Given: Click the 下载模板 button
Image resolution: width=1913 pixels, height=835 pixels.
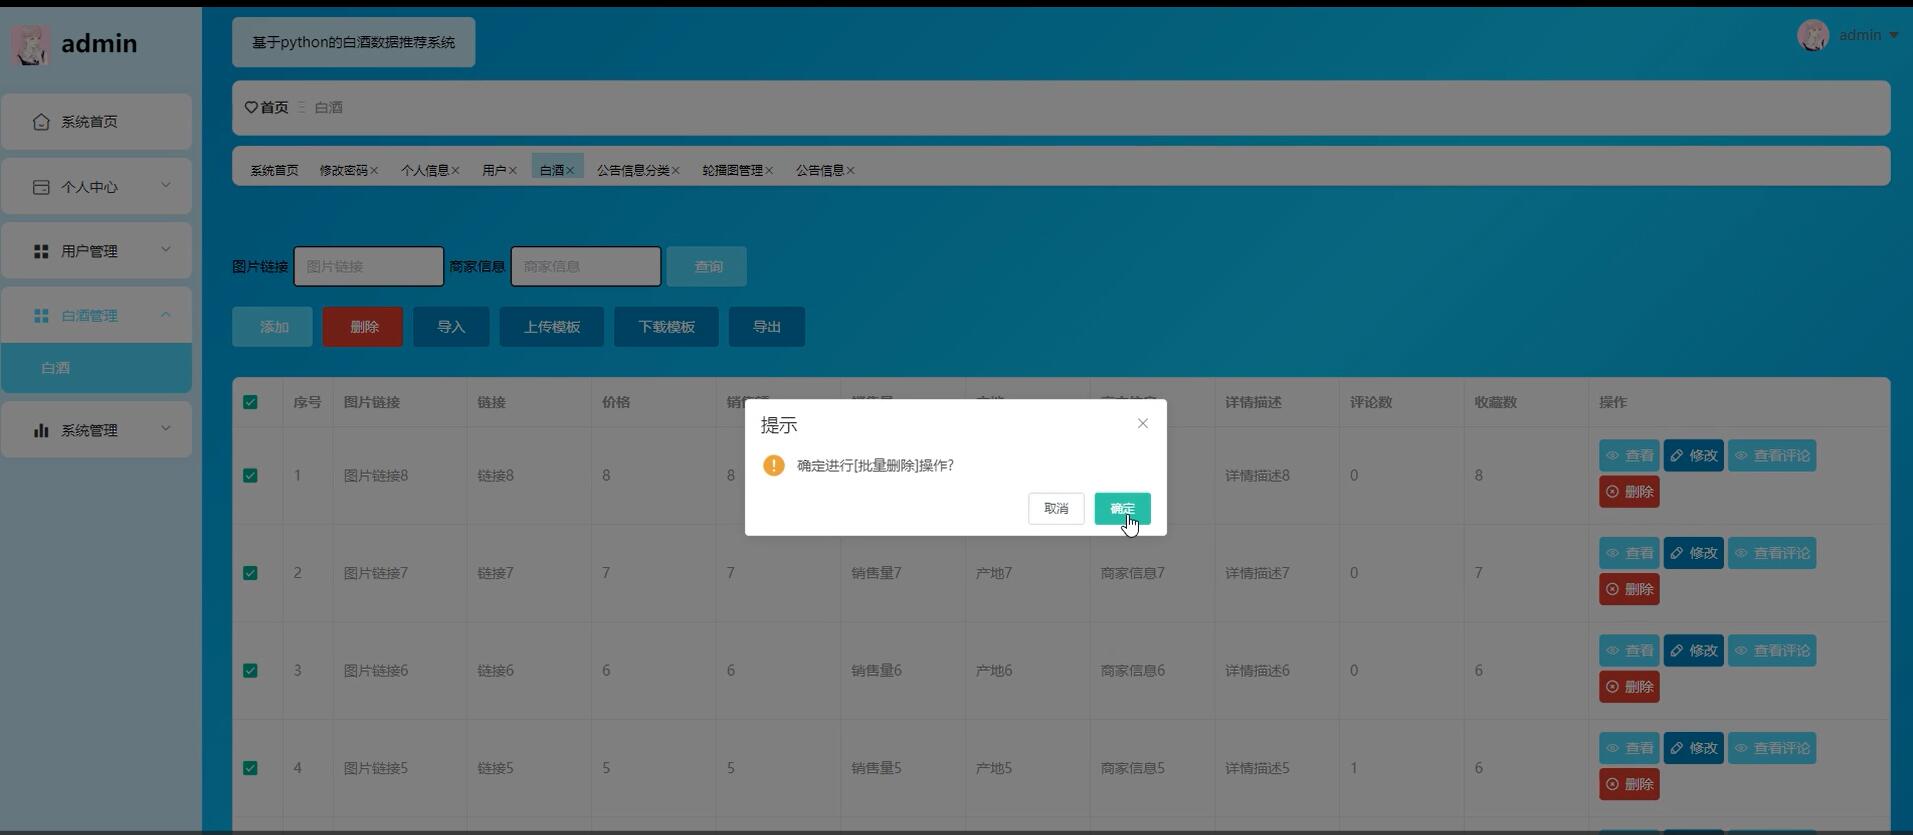Looking at the screenshot, I should [666, 327].
